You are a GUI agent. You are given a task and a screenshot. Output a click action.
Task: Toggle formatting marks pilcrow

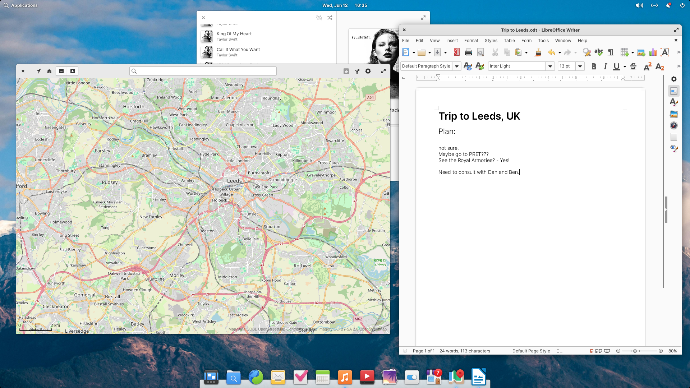click(611, 52)
